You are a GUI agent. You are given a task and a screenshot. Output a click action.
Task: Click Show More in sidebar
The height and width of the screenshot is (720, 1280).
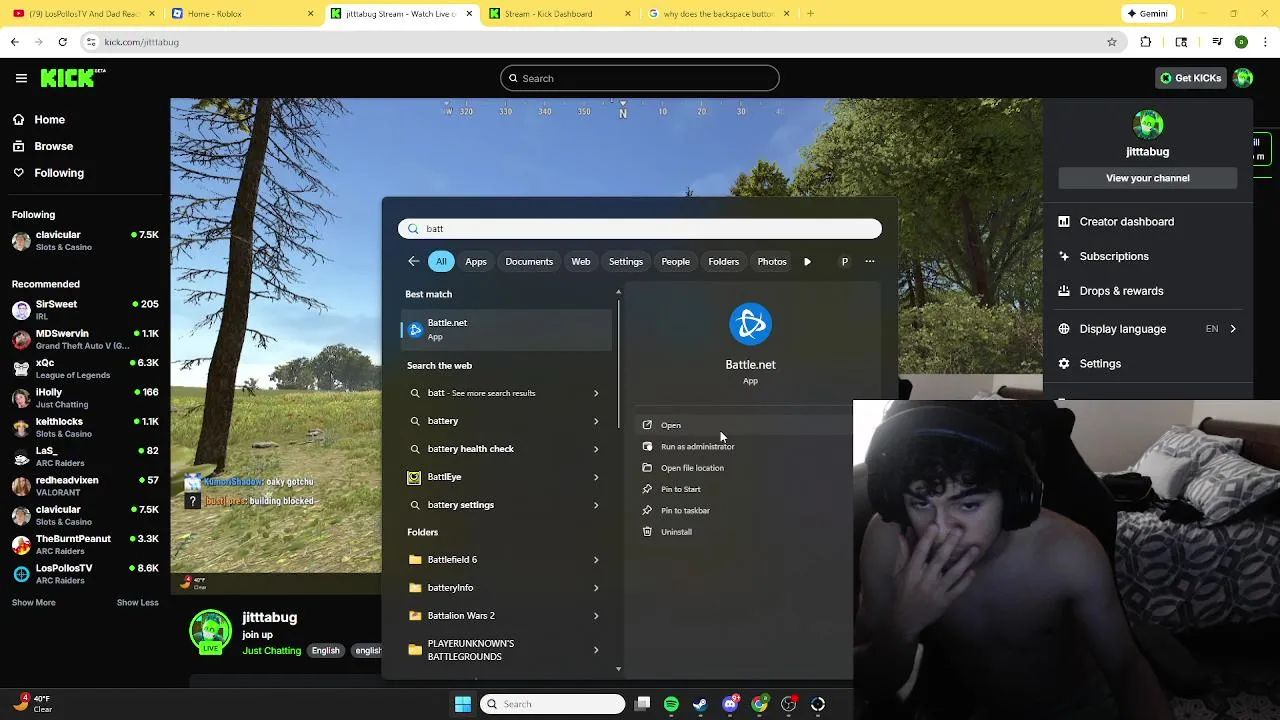coord(34,603)
